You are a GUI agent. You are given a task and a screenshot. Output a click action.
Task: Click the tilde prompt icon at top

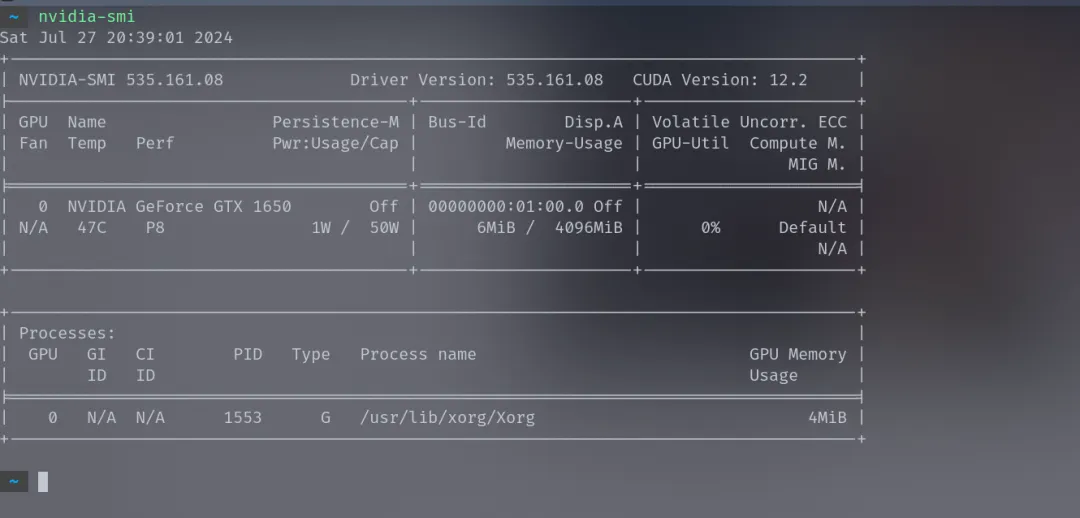coord(14,17)
